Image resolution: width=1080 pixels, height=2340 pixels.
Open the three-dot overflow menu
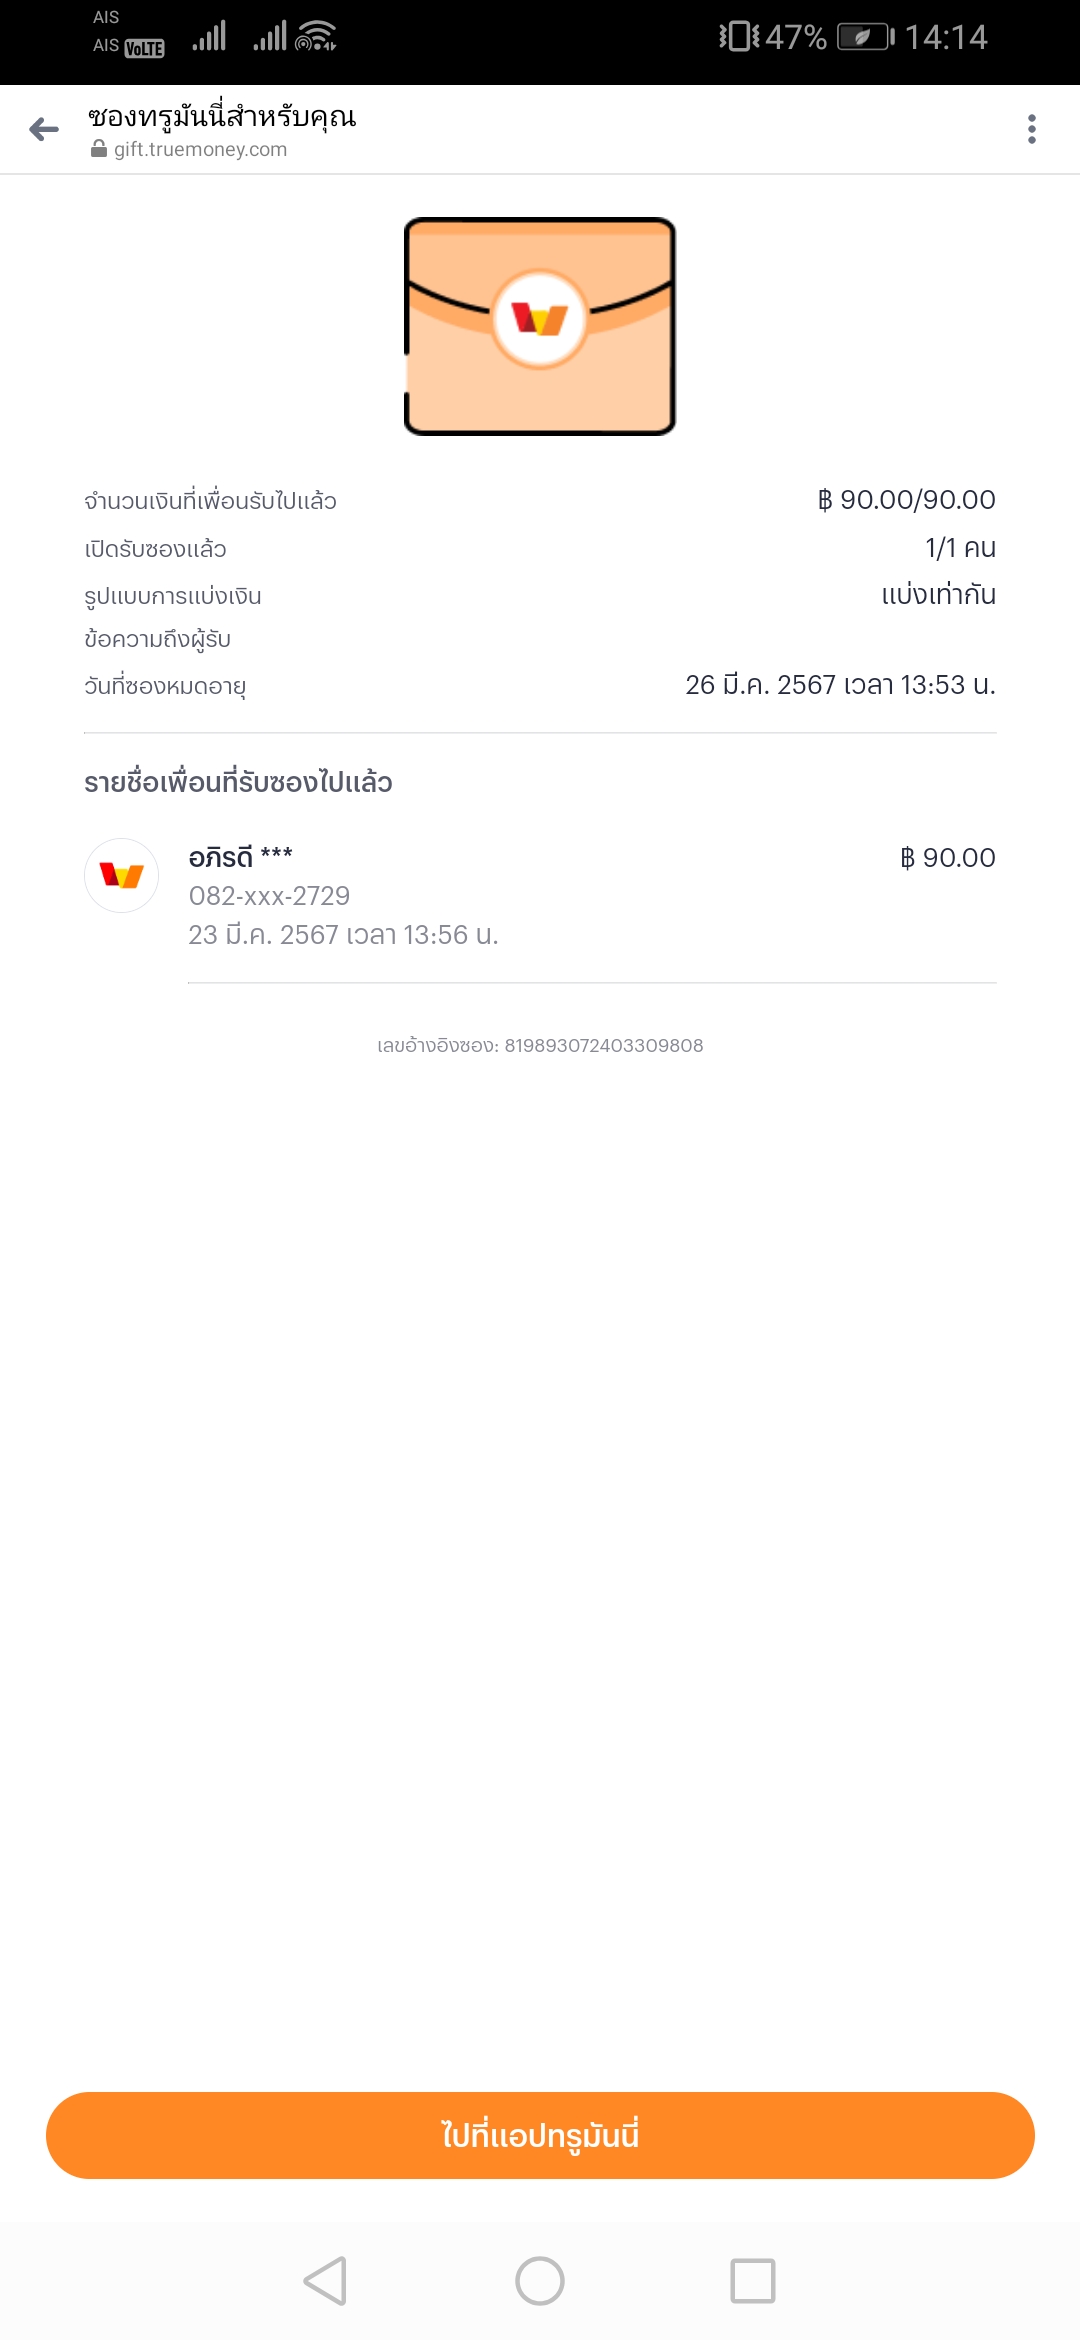click(1031, 129)
